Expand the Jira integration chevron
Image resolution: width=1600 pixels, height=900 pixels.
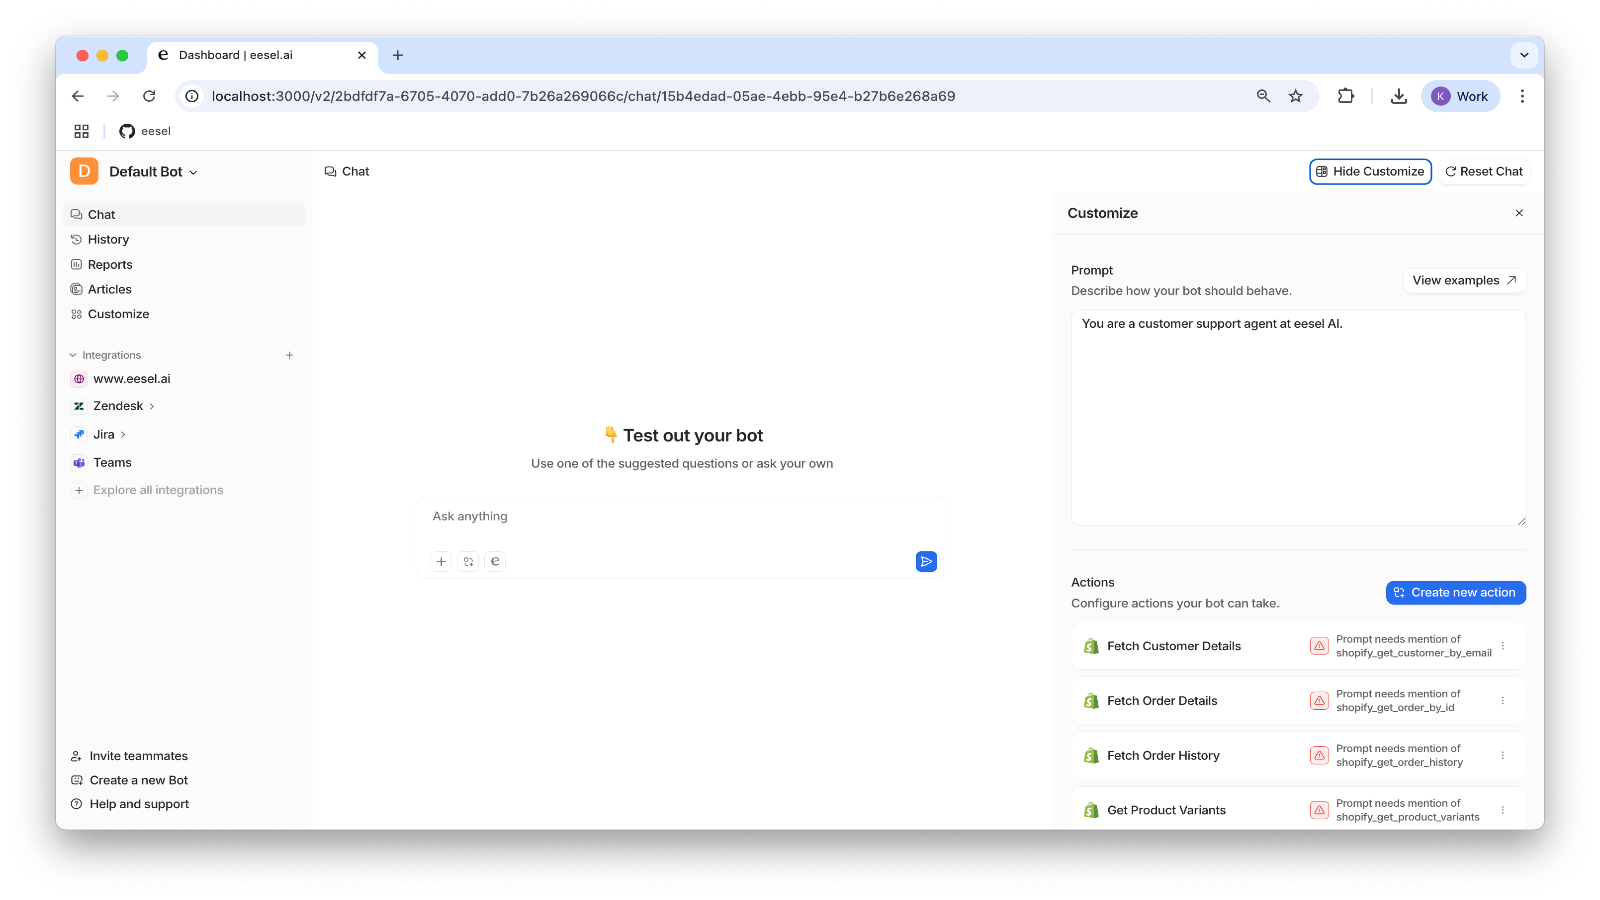point(123,435)
